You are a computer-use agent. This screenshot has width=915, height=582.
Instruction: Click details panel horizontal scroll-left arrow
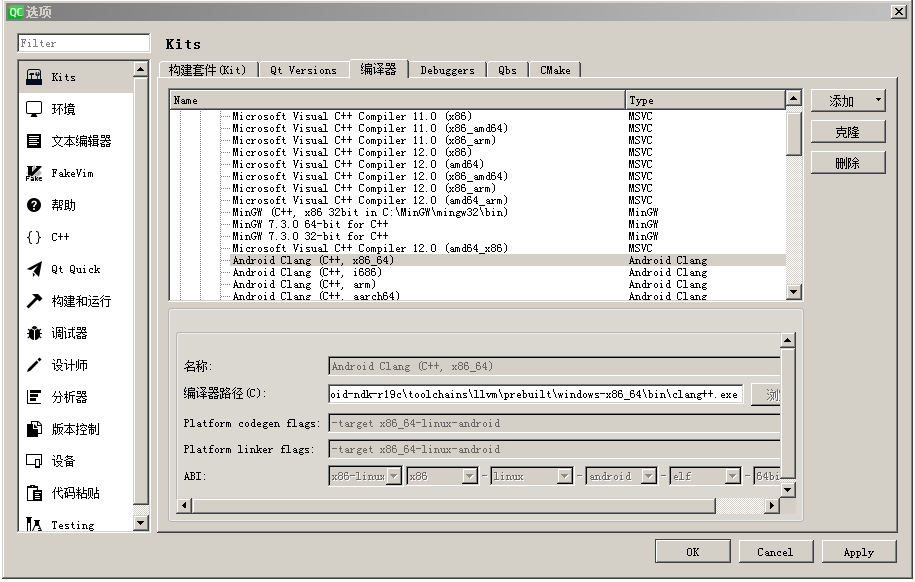click(x=184, y=506)
